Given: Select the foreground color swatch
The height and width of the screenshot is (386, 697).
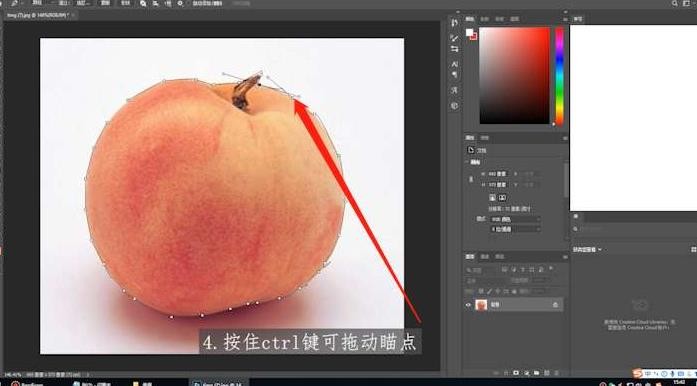Looking at the screenshot, I should [x=469, y=32].
